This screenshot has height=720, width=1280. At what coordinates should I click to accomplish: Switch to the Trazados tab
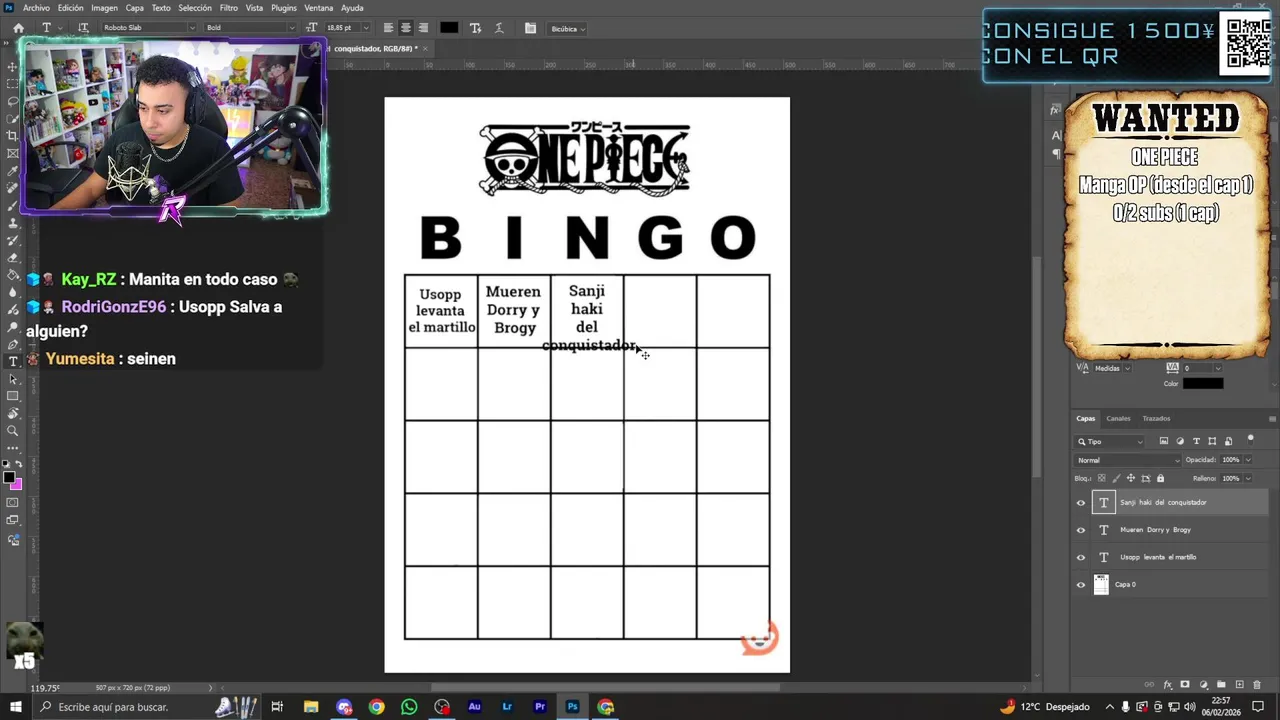(x=1156, y=418)
